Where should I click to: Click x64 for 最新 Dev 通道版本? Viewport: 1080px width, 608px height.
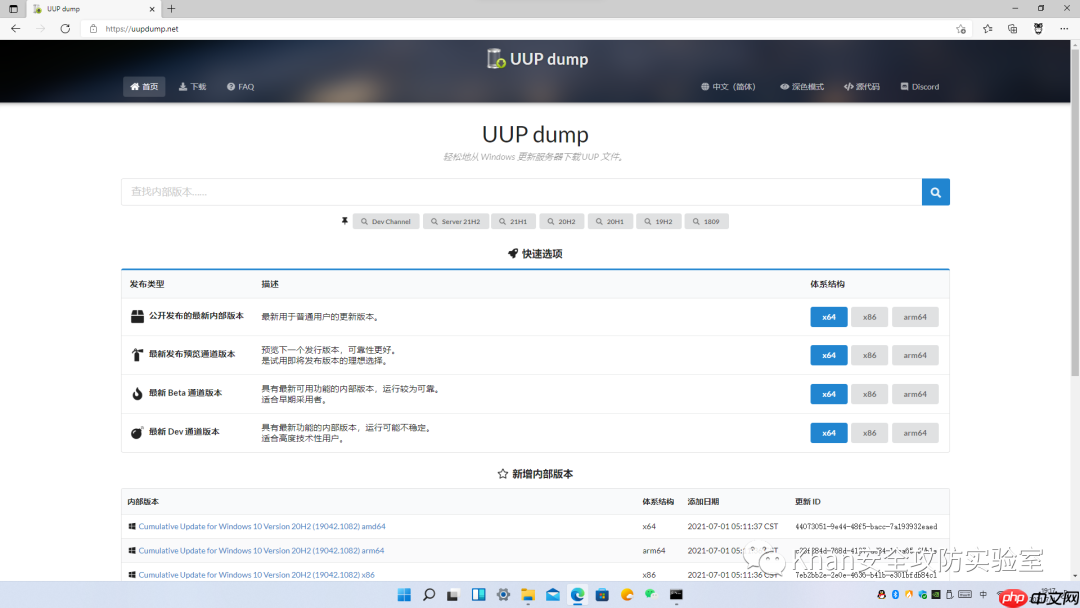[x=828, y=432]
